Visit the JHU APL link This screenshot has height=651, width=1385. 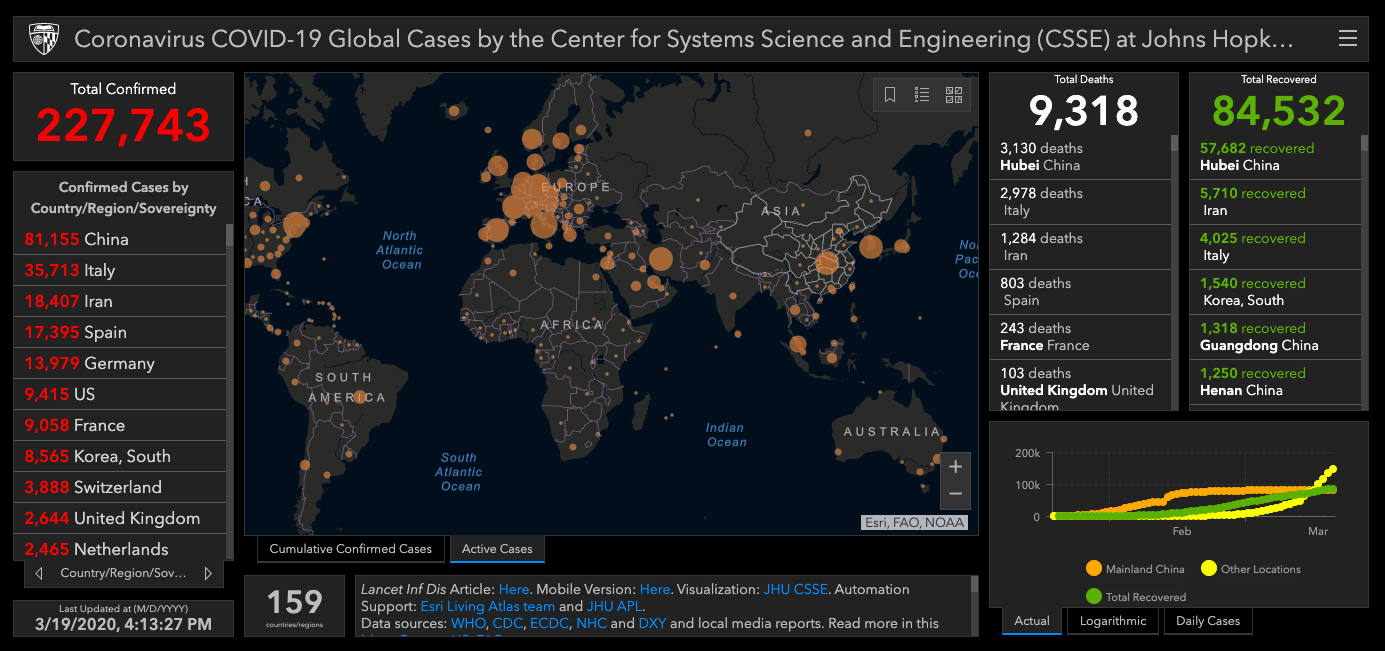point(615,606)
